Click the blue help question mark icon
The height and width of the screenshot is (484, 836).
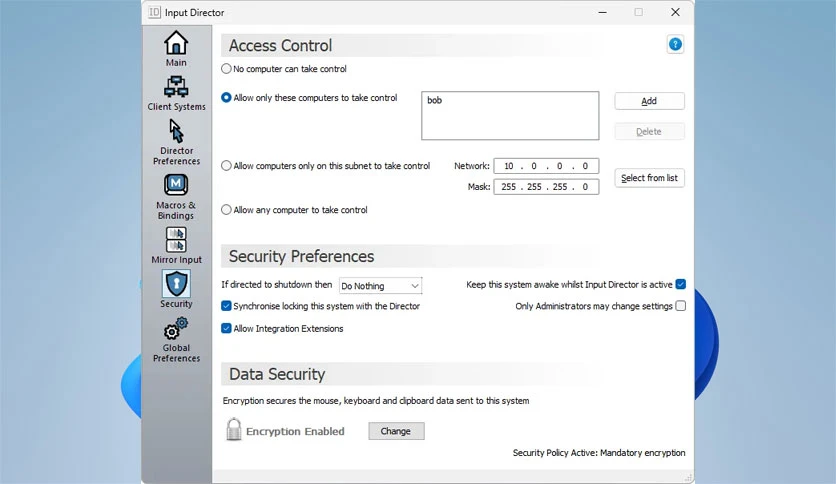pos(675,44)
